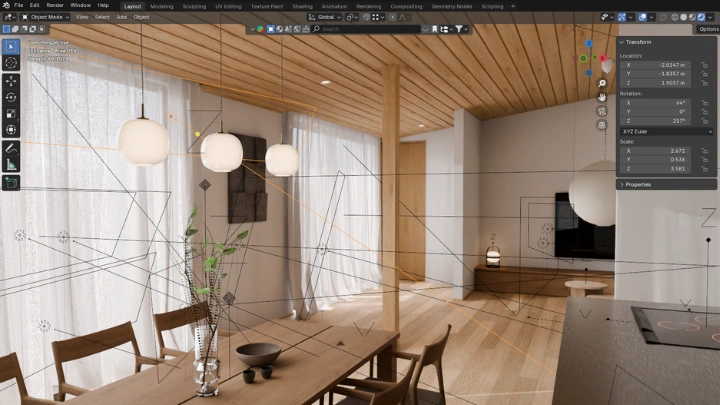Set select mode to extend selection
Screen dimensions: 720x405
click(15, 29)
